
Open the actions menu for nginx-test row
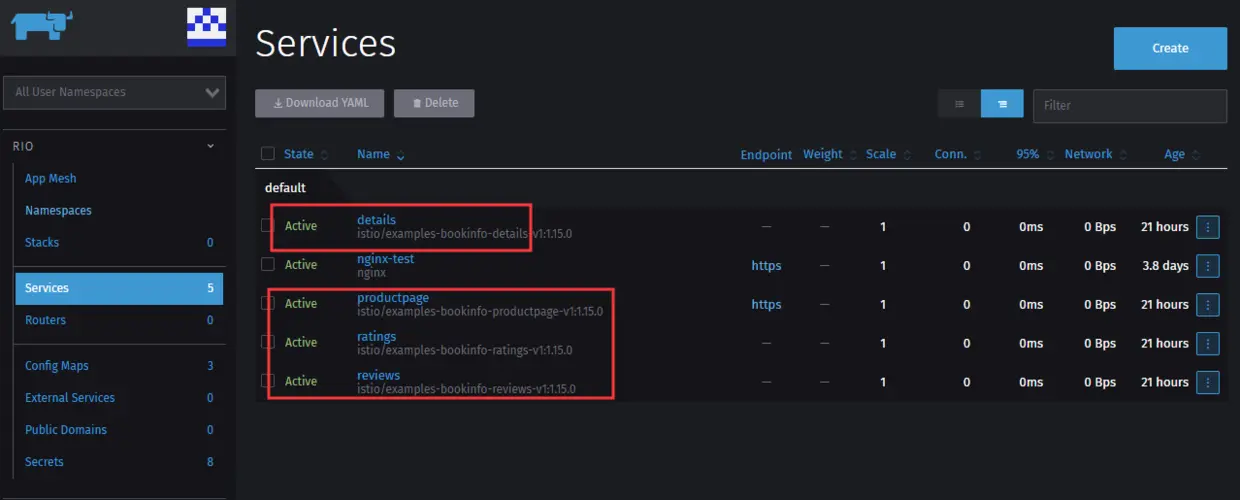pyautogui.click(x=1208, y=266)
